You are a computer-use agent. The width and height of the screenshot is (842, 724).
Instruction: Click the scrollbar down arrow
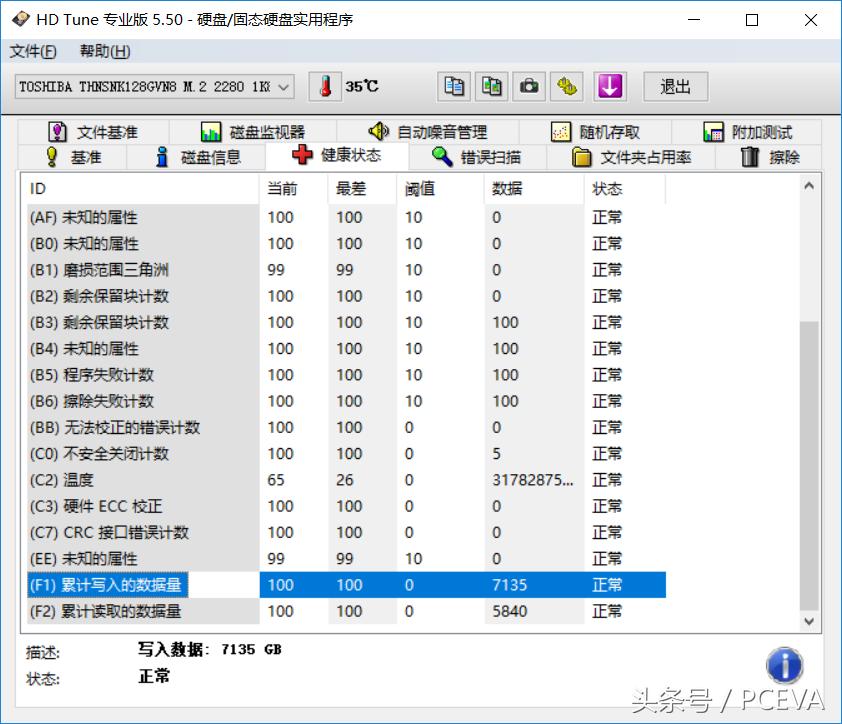(808, 620)
